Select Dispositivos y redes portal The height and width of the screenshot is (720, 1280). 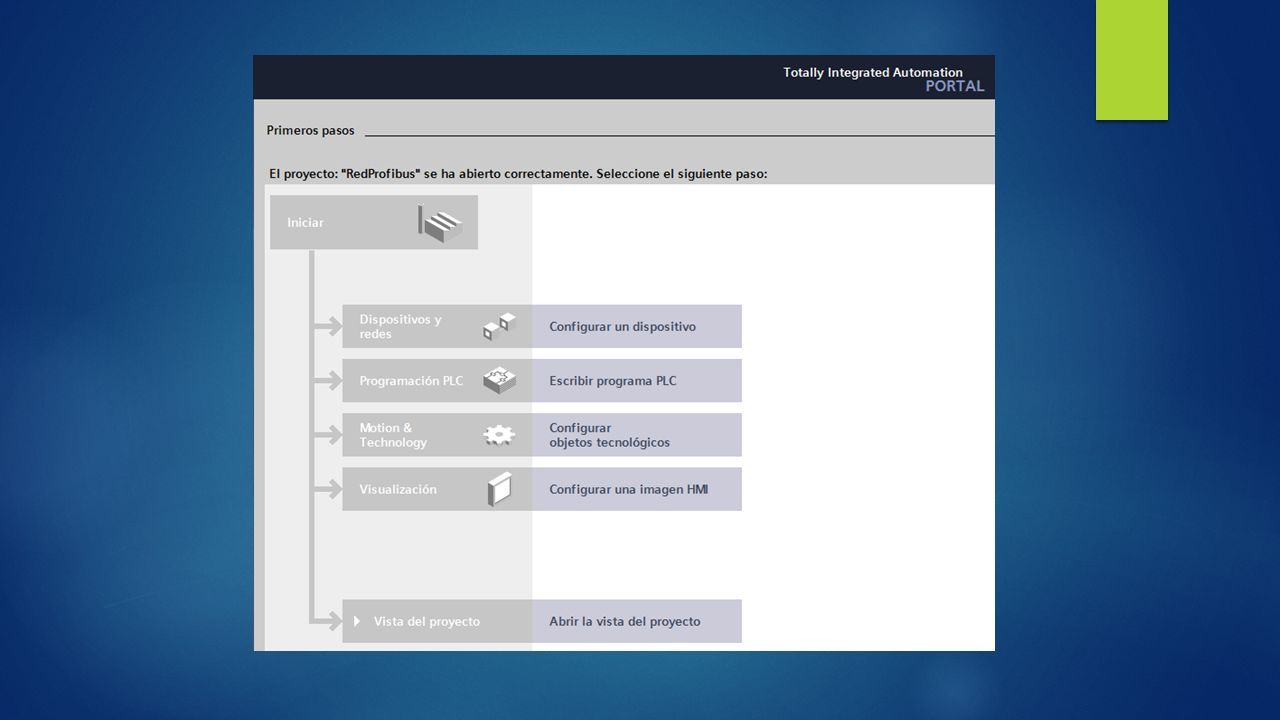coord(437,326)
